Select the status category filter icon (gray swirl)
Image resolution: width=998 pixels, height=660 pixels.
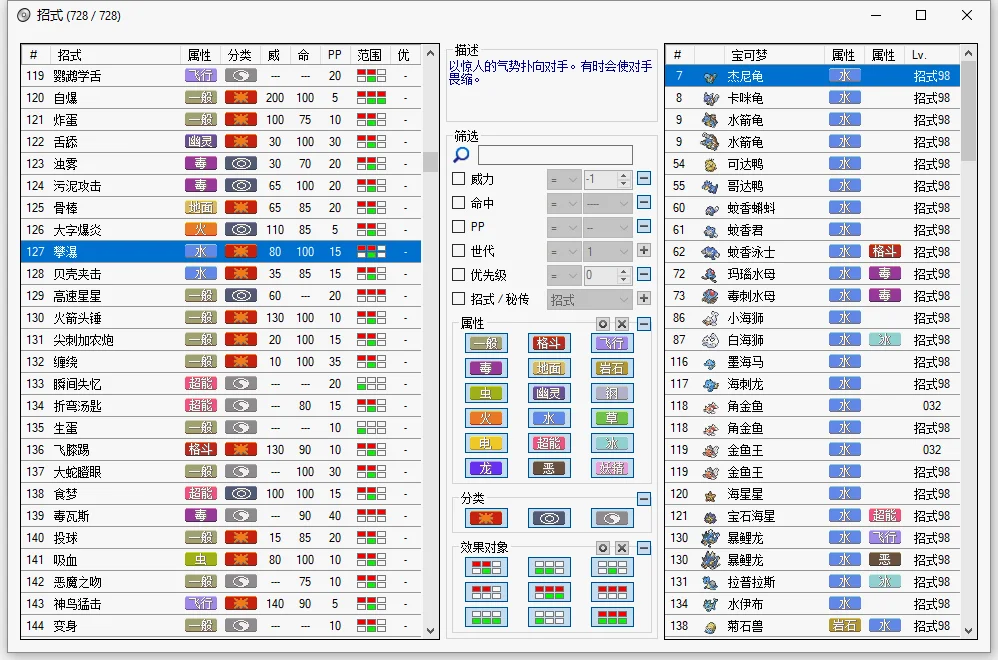tap(612, 518)
